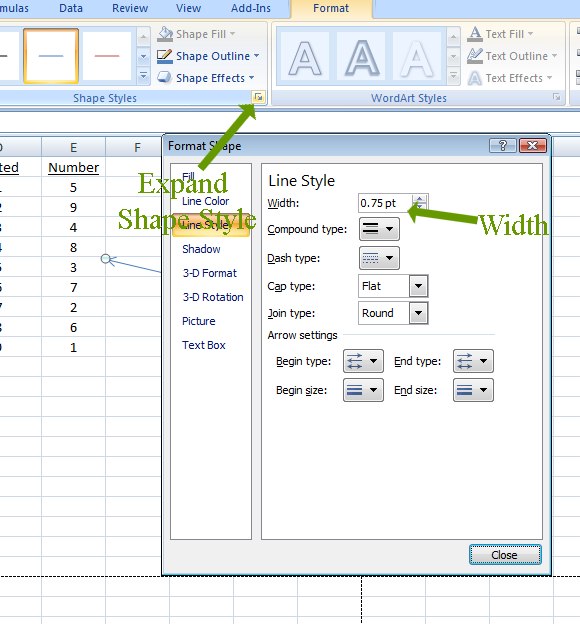Open the Dash type dropdown
580x624 pixels.
(379, 258)
